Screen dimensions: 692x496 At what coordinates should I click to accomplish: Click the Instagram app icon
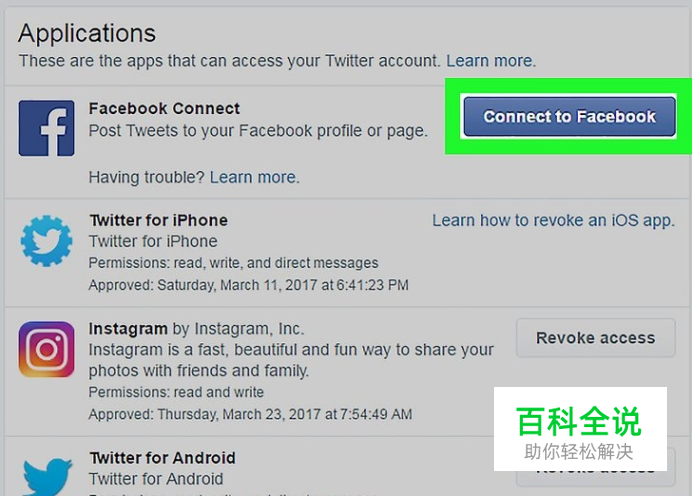pos(46,349)
